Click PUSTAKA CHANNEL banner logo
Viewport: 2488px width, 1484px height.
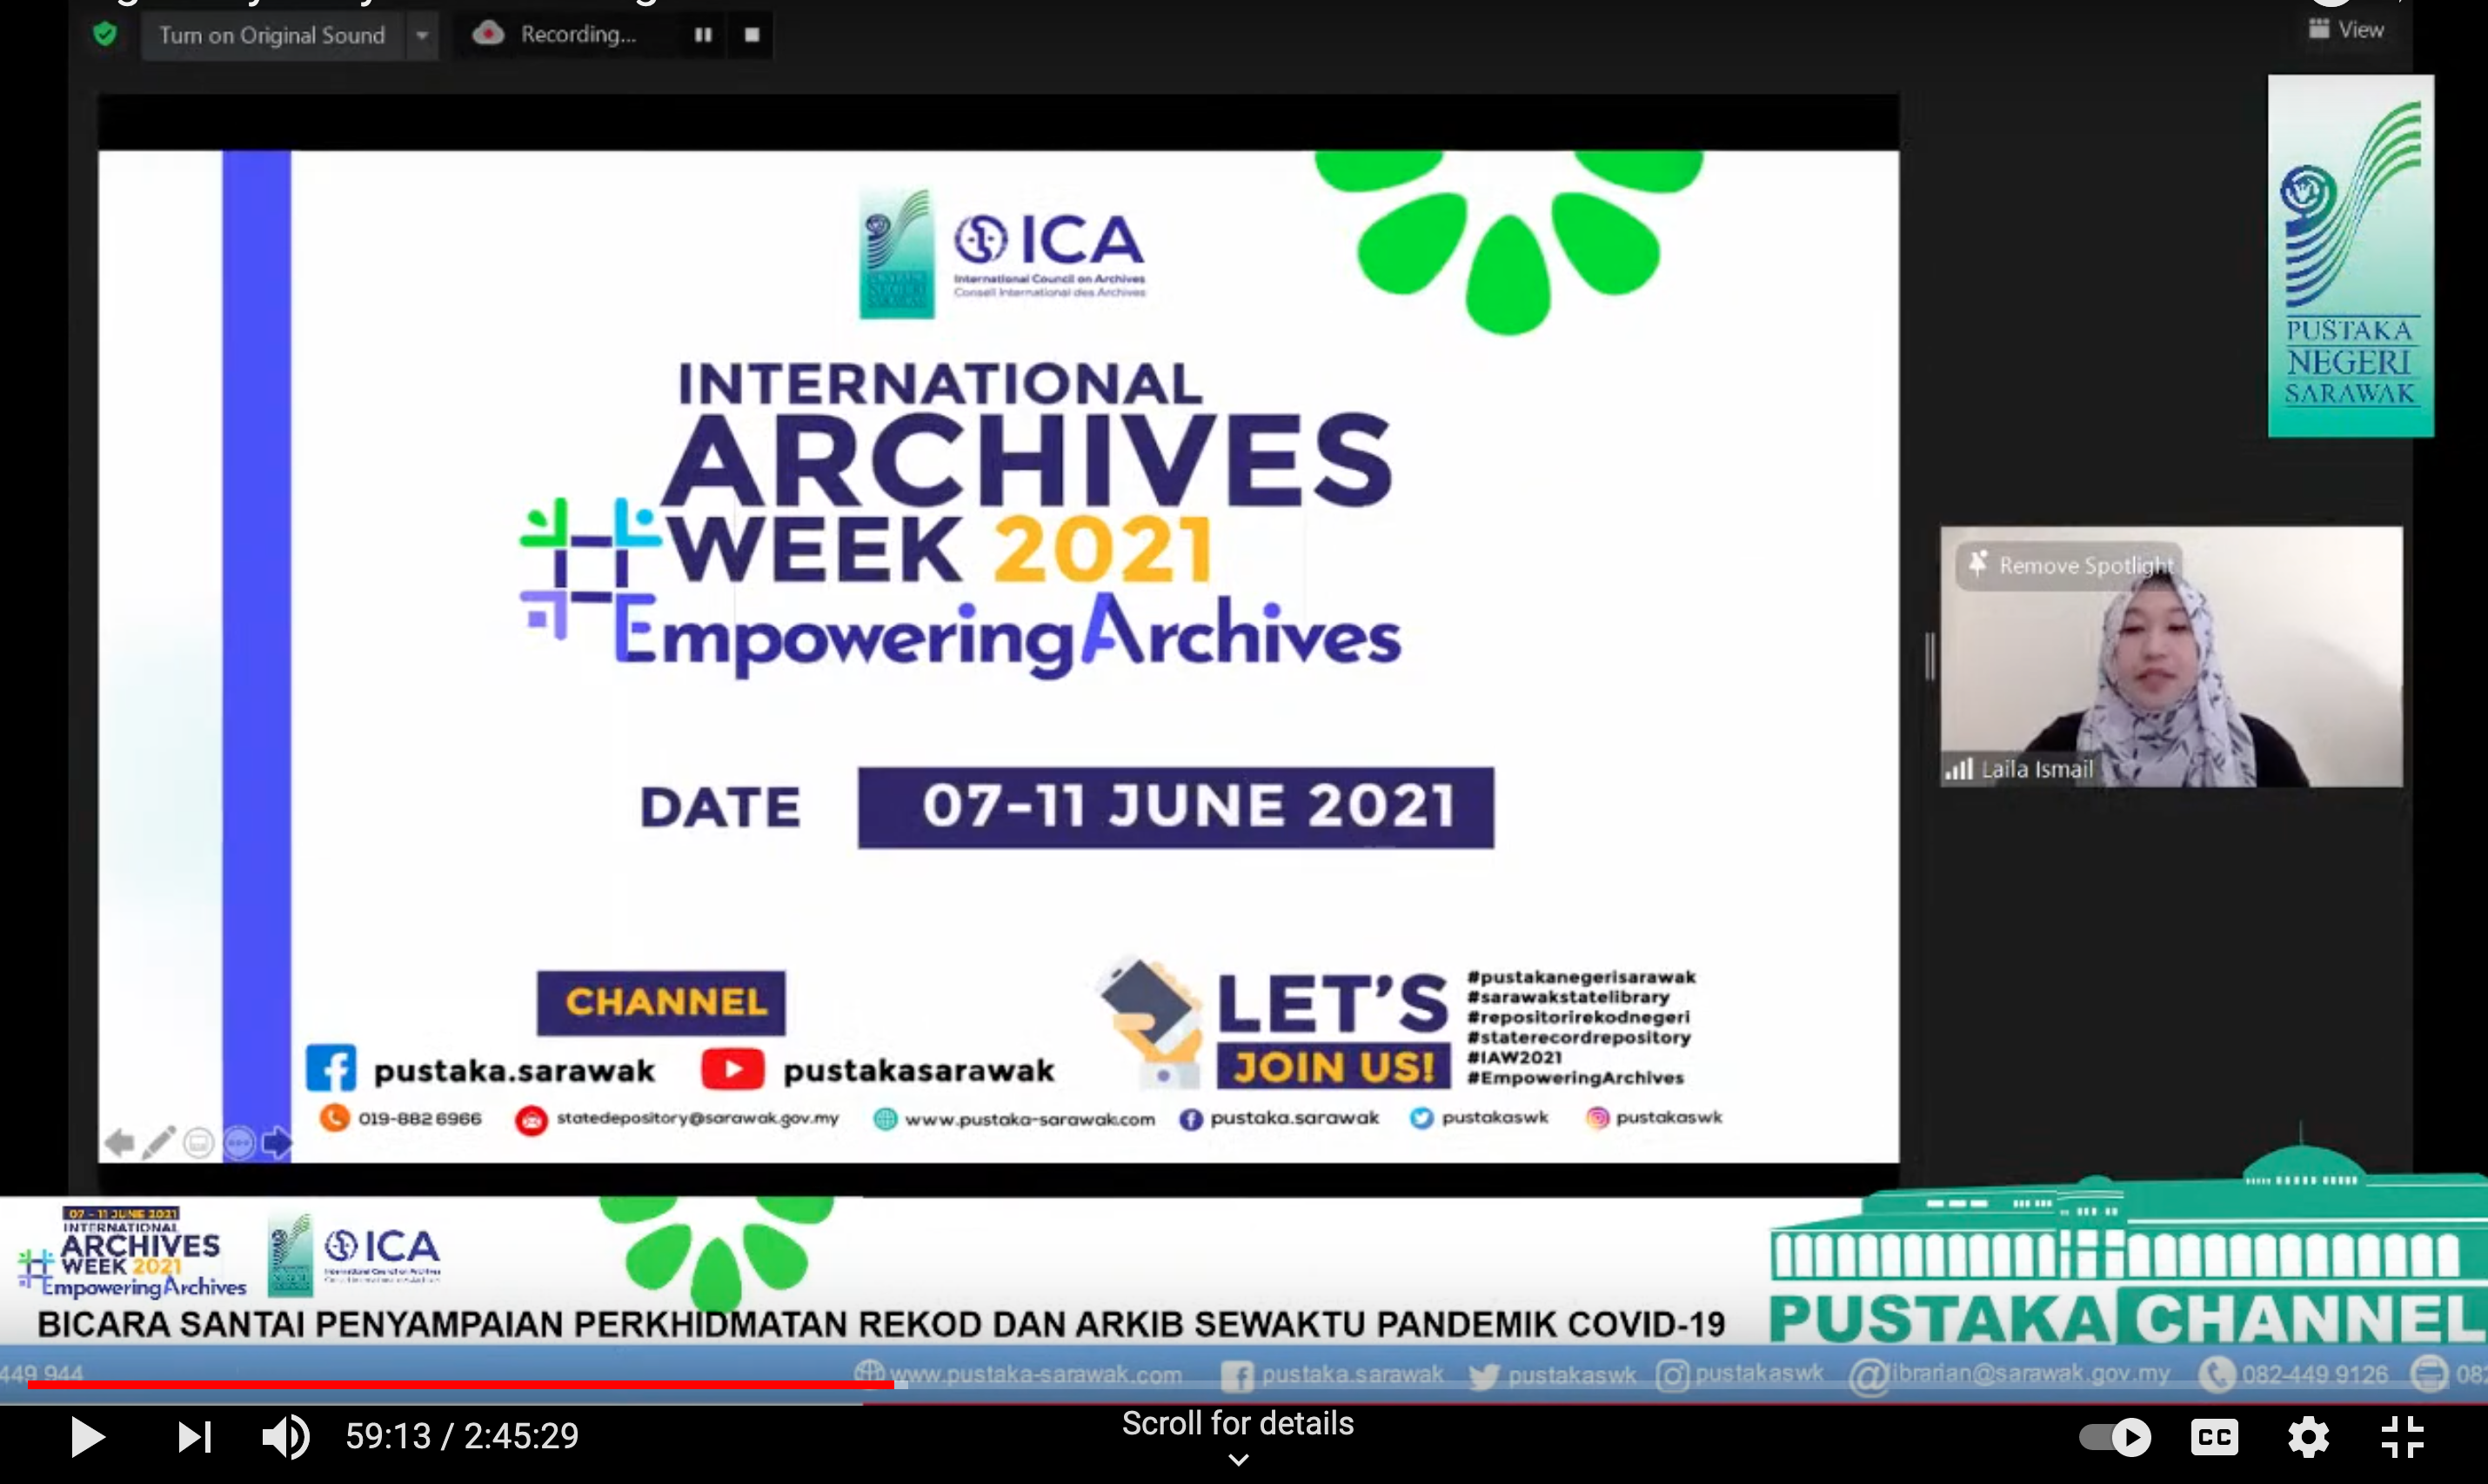pos(2128,1318)
